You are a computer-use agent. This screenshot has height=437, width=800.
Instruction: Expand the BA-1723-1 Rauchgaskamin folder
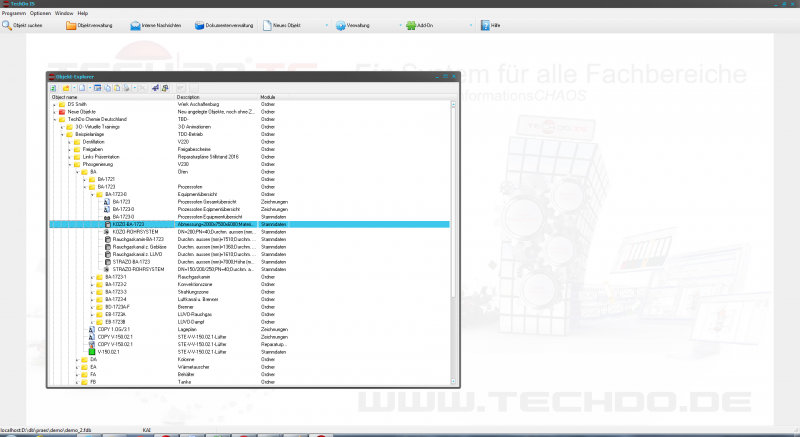pyautogui.click(x=92, y=277)
